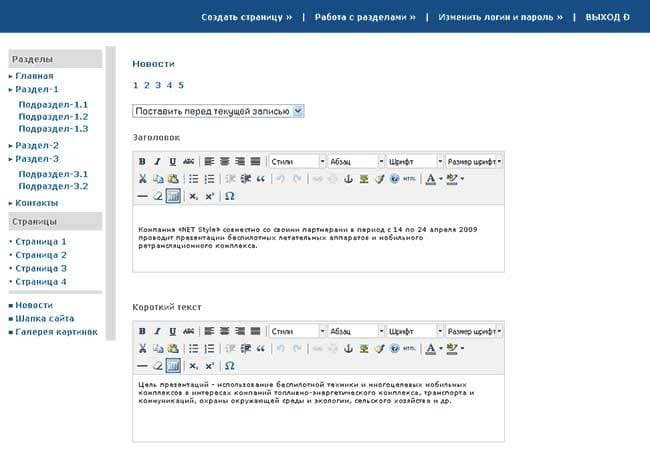Toggle subscript in the Заголовок editor

pyautogui.click(x=194, y=196)
